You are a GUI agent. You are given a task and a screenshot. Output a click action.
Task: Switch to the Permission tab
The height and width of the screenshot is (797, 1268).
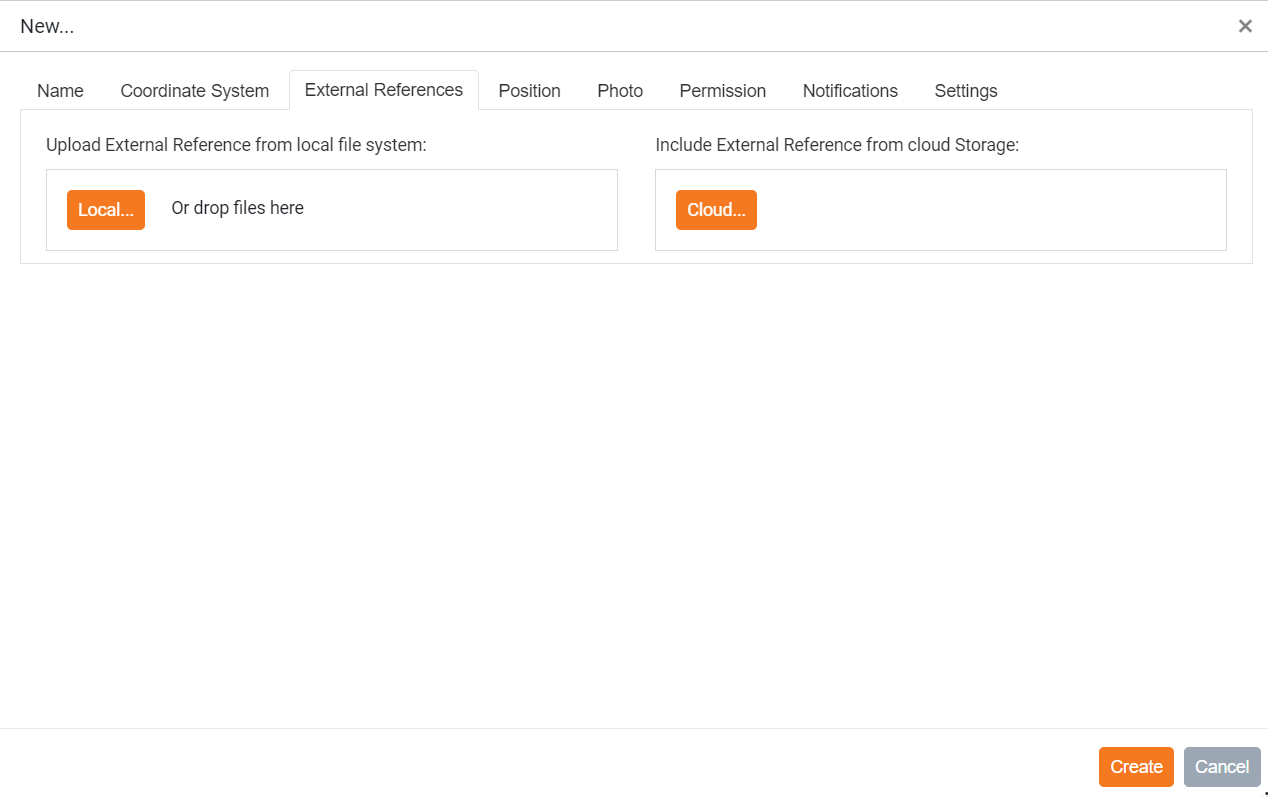pyautogui.click(x=722, y=91)
